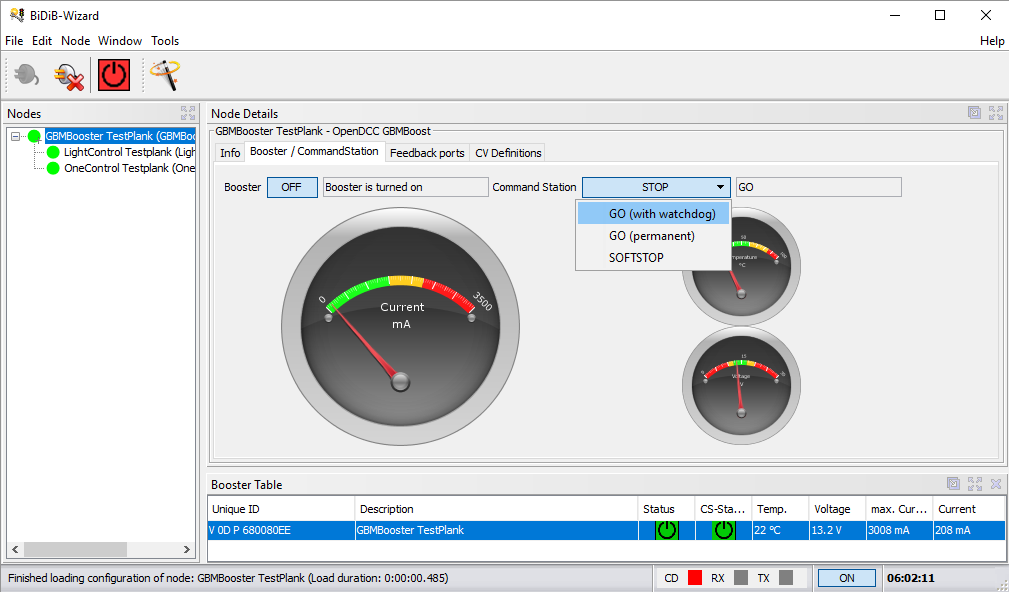Click the 'GBMBooster TestPlank' description cell
The height and width of the screenshot is (592, 1011).
click(496, 530)
